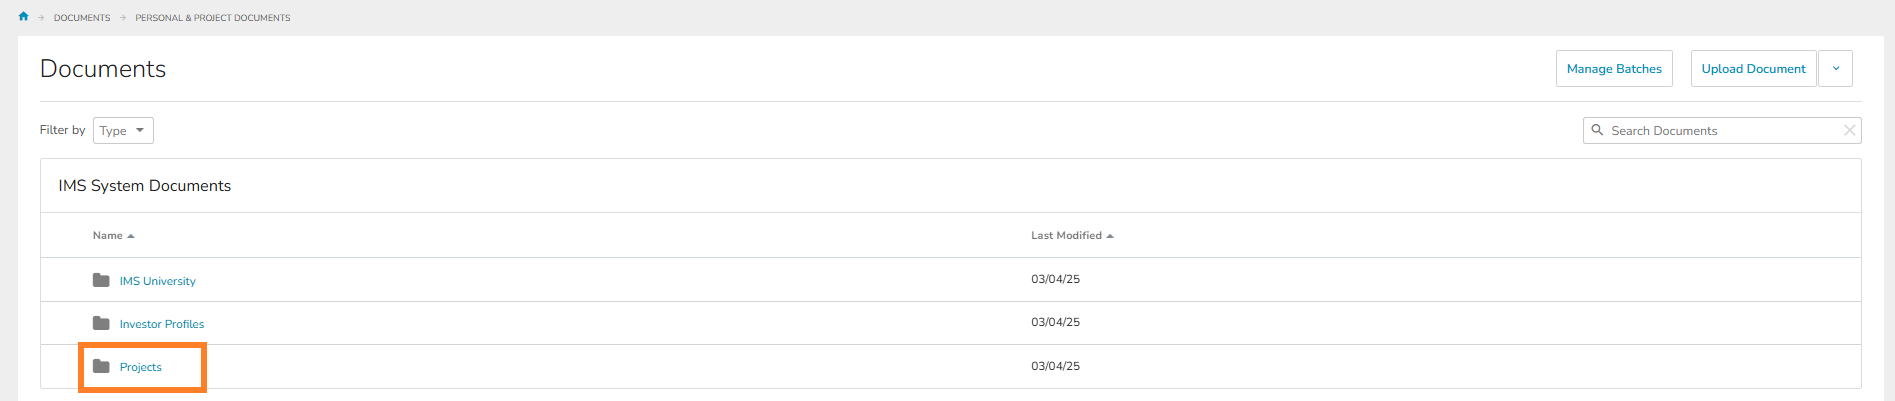
Task: Click the Upload Document button
Action: [x=1753, y=69]
